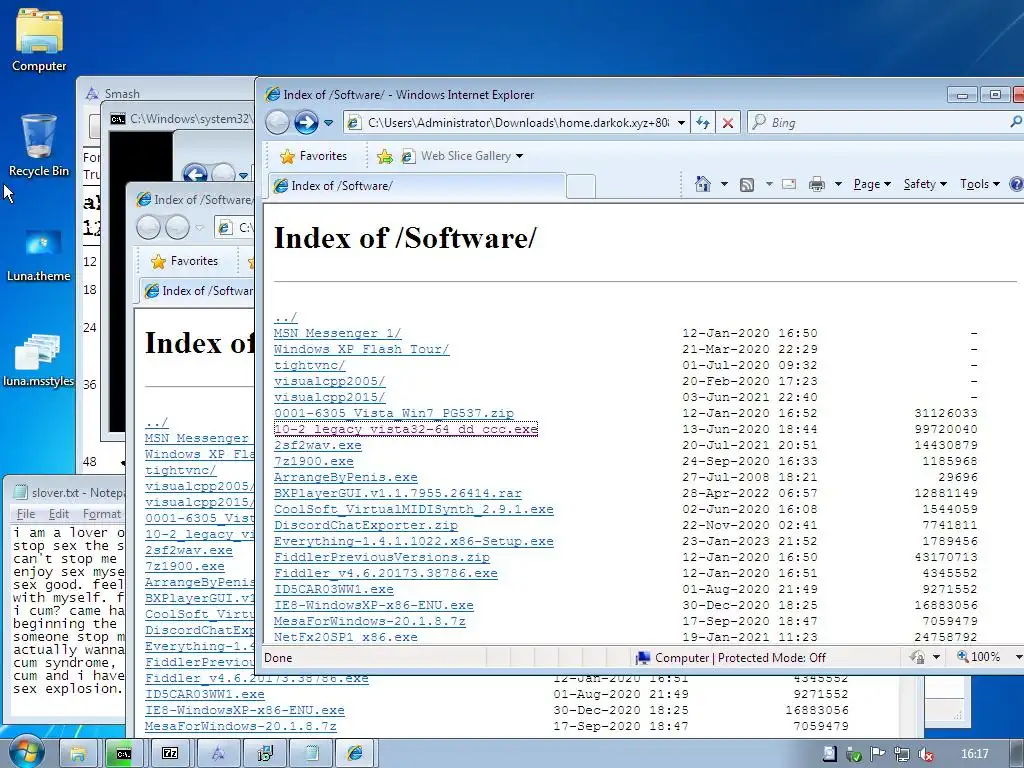Select the Luna.theme desktop file
Viewport: 1024px width, 768px height.
(x=39, y=256)
